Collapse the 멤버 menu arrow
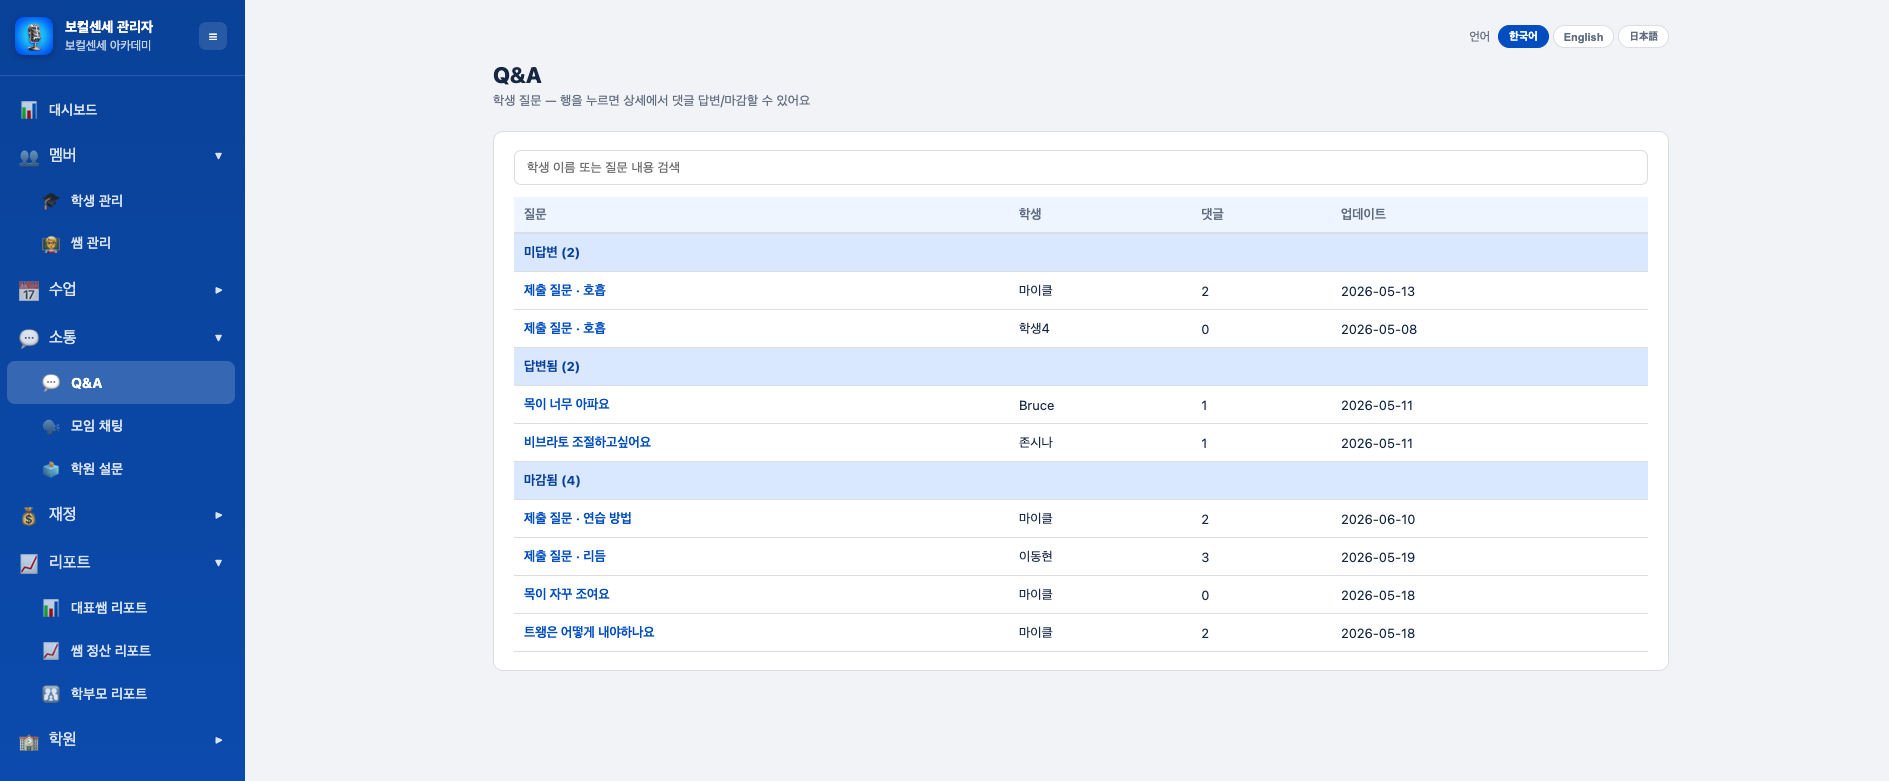Screen dimensions: 1889x781 pyautogui.click(x=218, y=156)
